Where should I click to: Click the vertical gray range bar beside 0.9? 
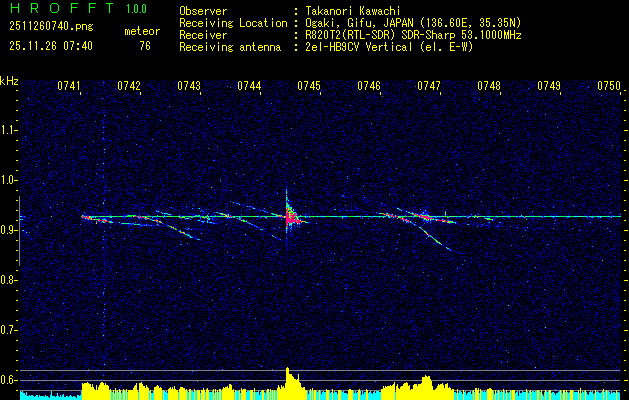[x=19, y=231]
